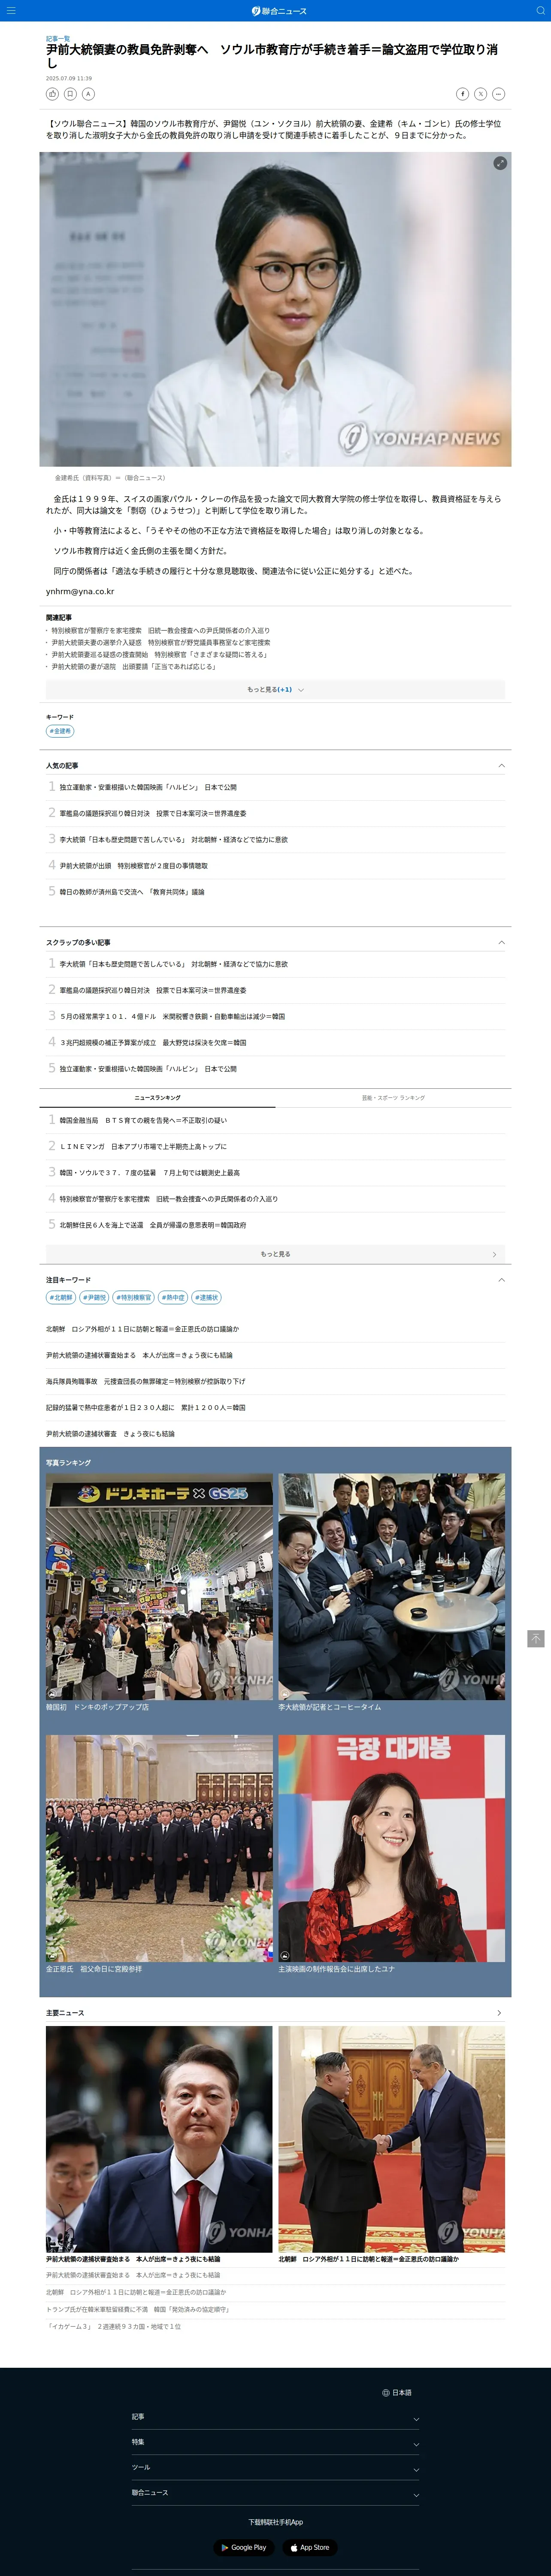
Task: Expand related articles with もっと見る(+1)
Action: [275, 689]
